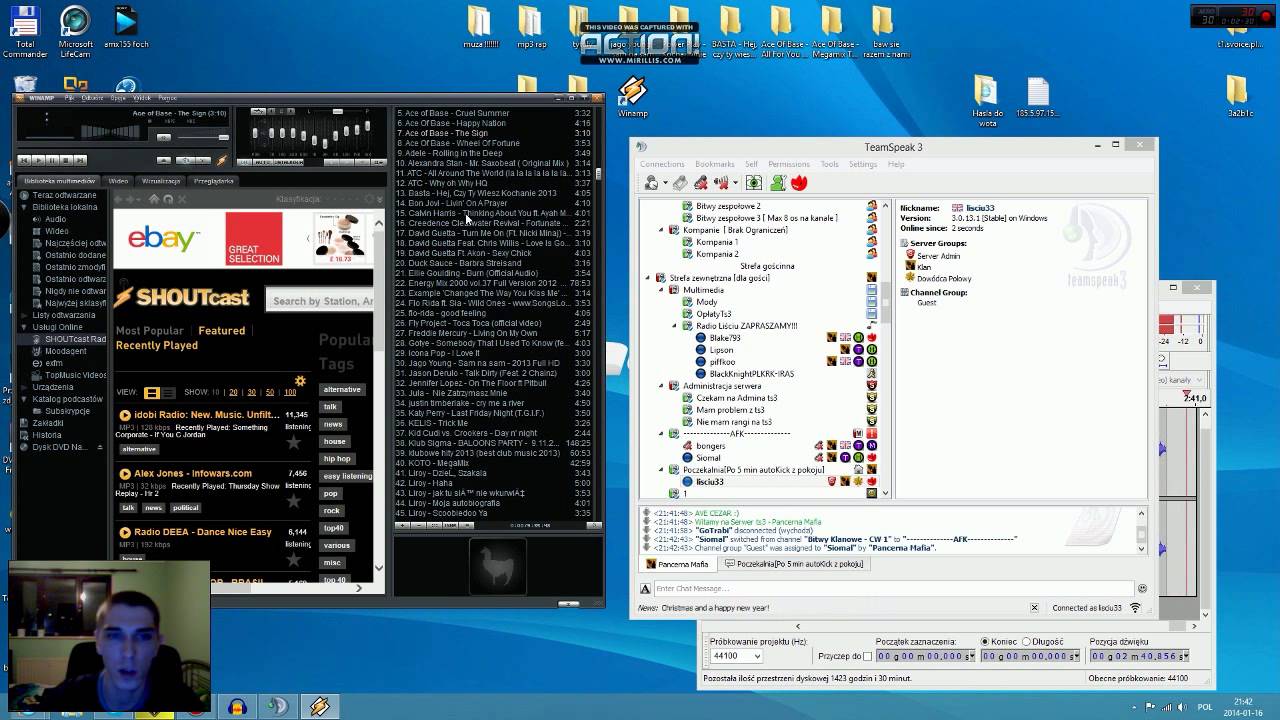Open the TeamSpeak Settings menu
Image resolution: width=1280 pixels, height=720 pixels.
point(863,164)
